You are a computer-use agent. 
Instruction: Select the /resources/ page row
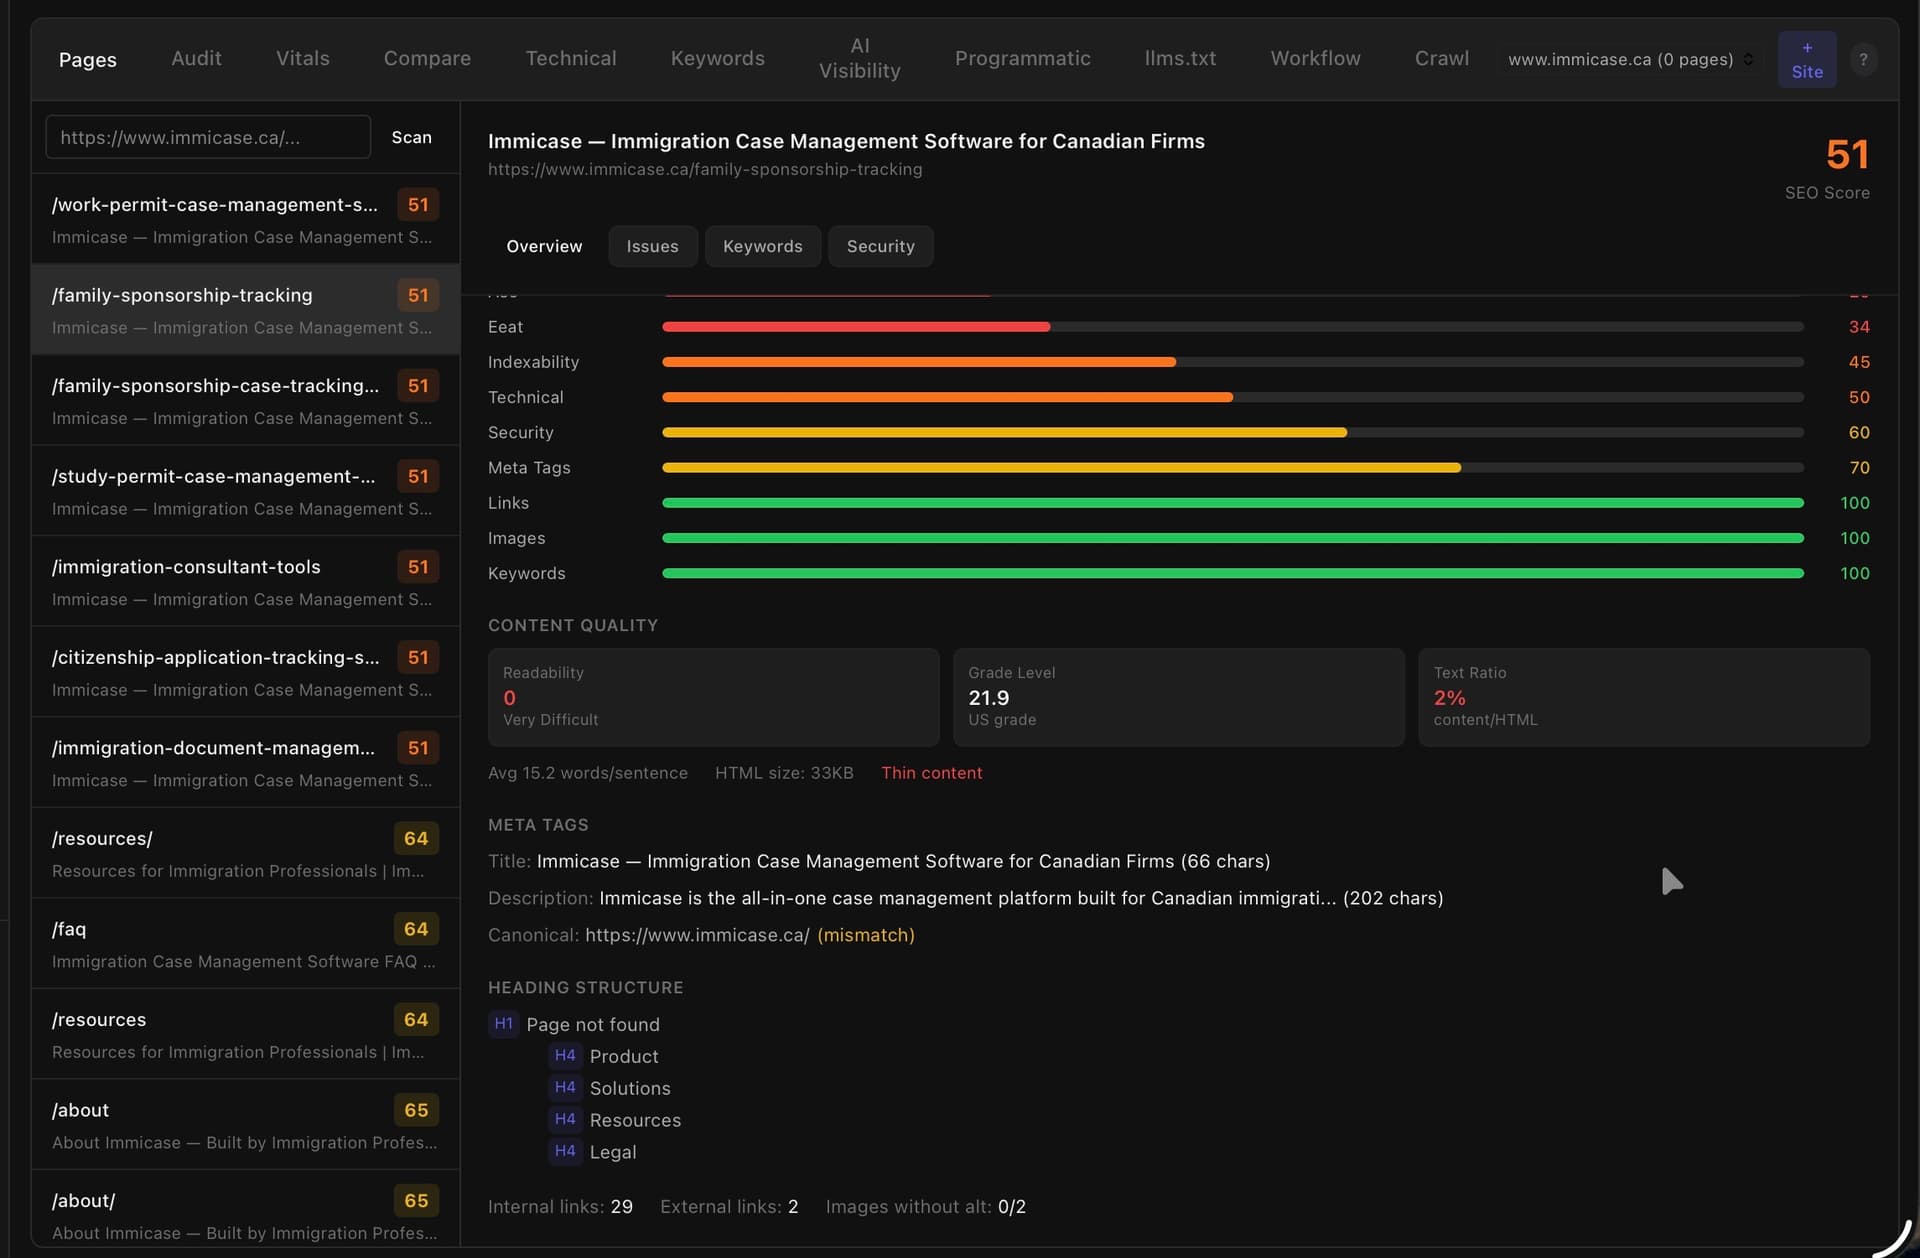245,853
